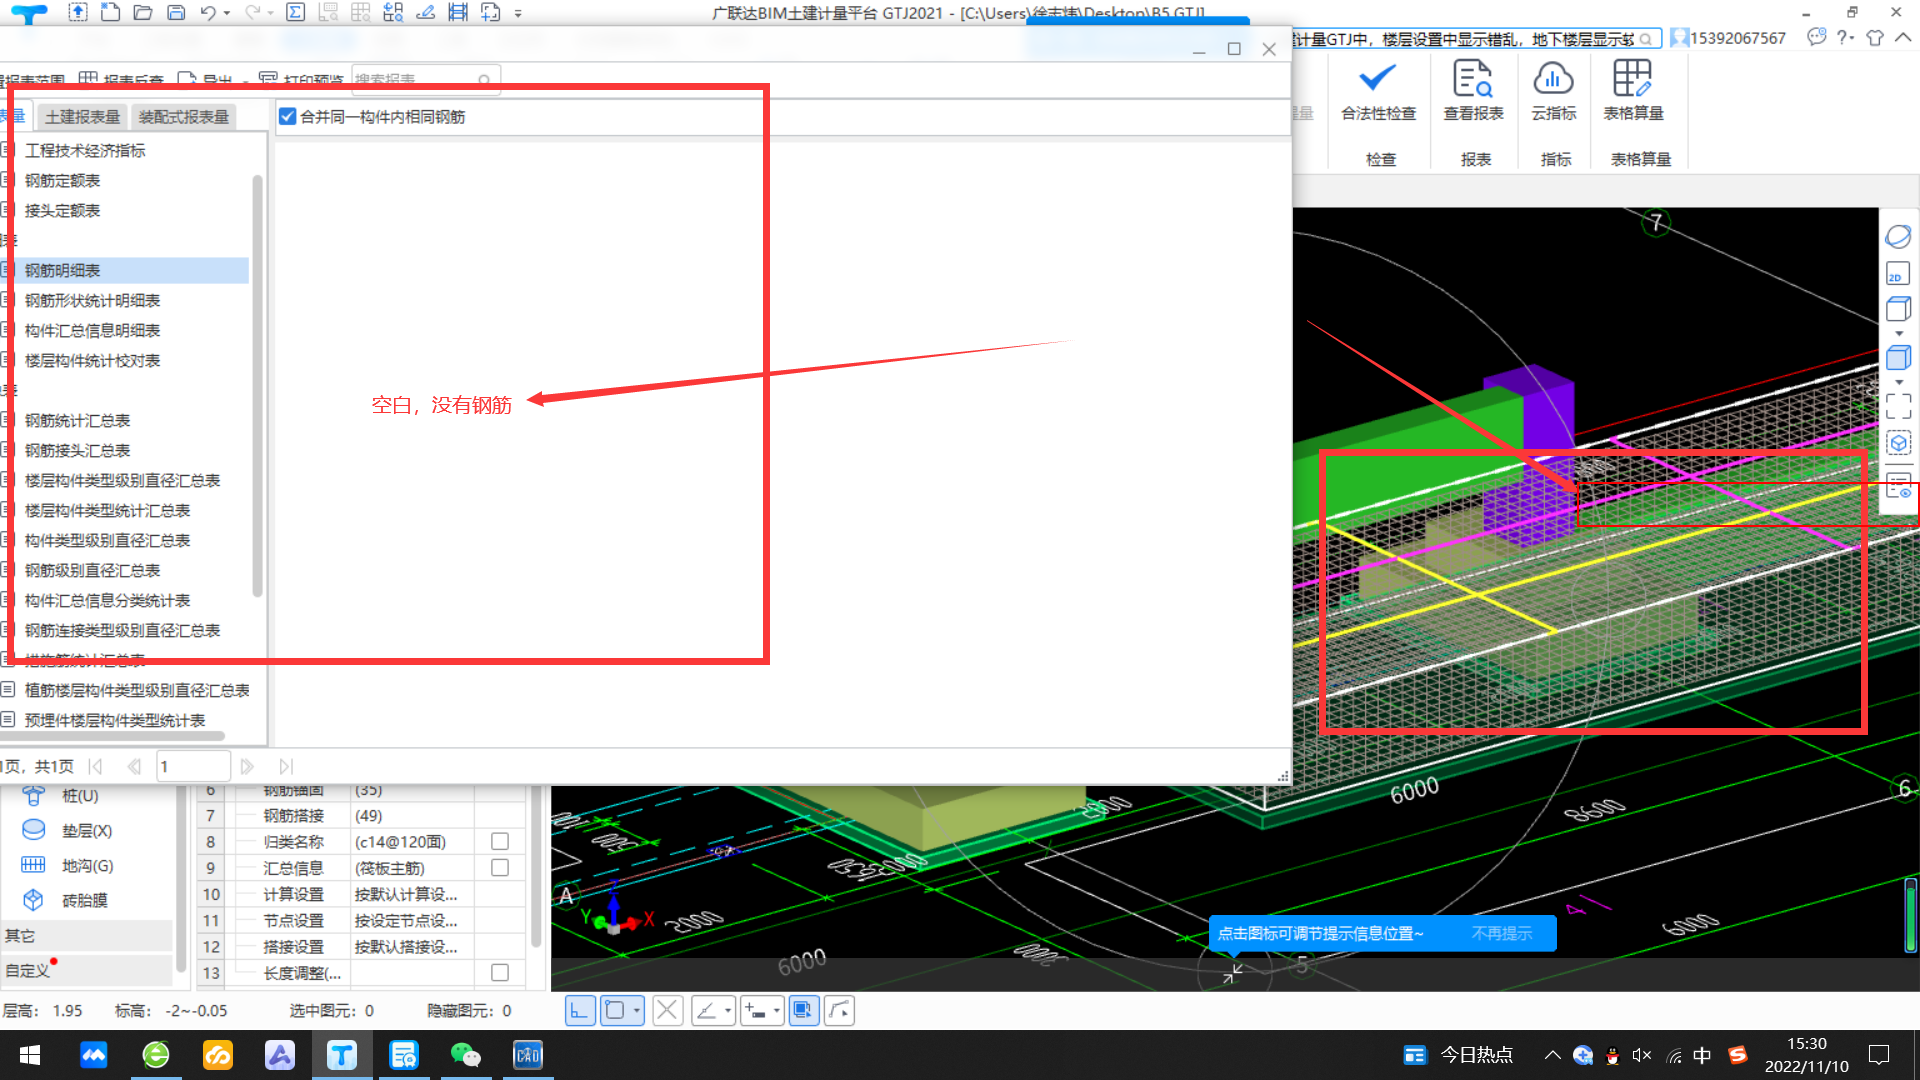Click the Save icon in quick toolbar

(176, 13)
